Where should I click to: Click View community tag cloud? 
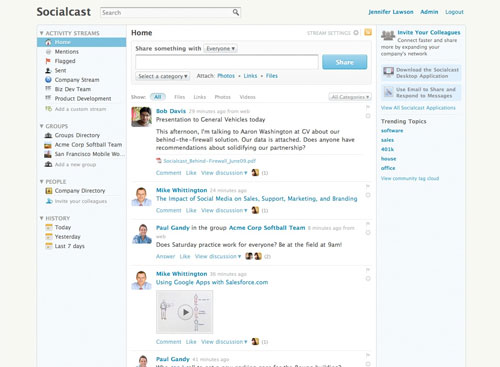point(410,178)
